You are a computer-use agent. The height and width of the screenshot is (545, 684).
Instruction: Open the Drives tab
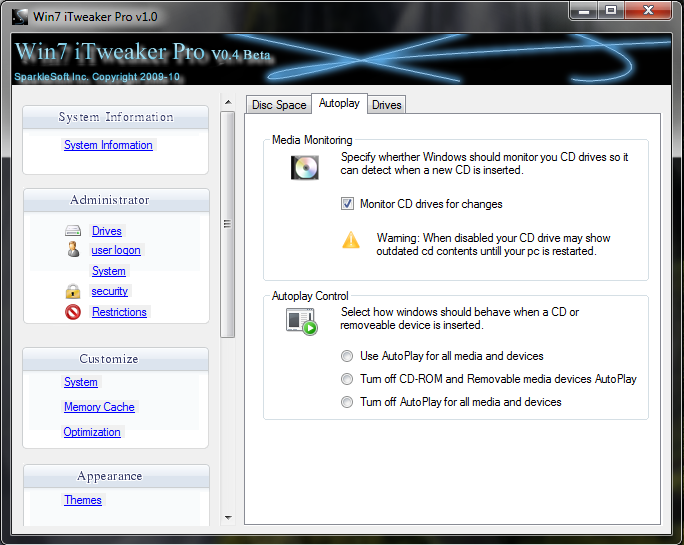click(x=386, y=105)
